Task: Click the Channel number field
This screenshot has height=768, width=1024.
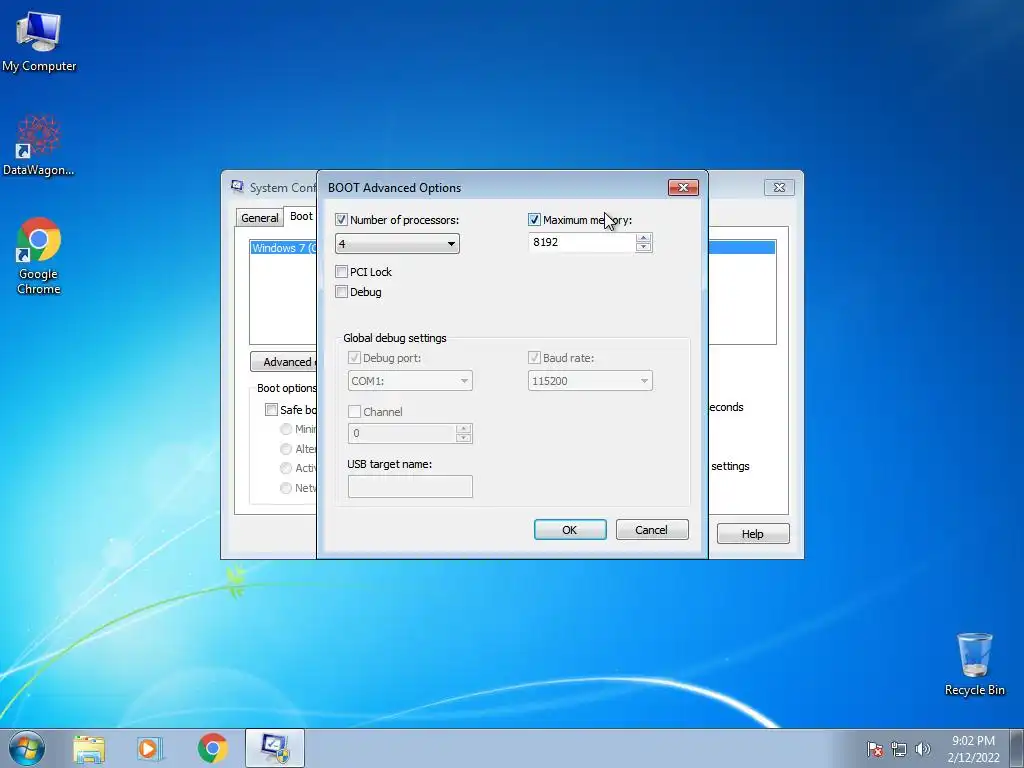Action: click(402, 433)
